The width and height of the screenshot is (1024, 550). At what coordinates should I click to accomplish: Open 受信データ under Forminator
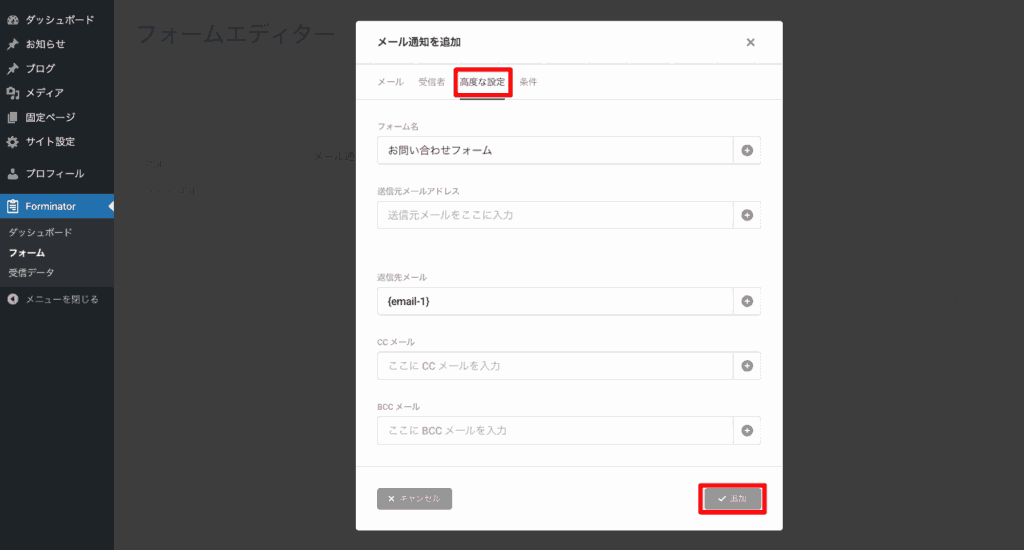click(x=32, y=272)
